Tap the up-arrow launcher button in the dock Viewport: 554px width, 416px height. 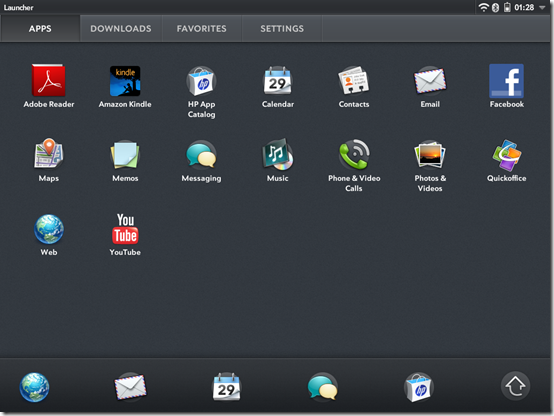[515, 386]
